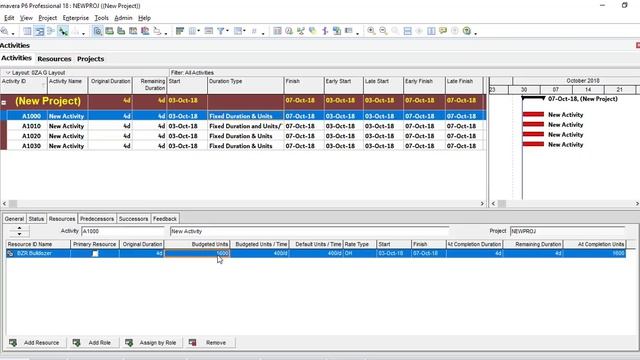The width and height of the screenshot is (640, 360).
Task: Click the Schedule toolbar icon
Action: (277, 31)
